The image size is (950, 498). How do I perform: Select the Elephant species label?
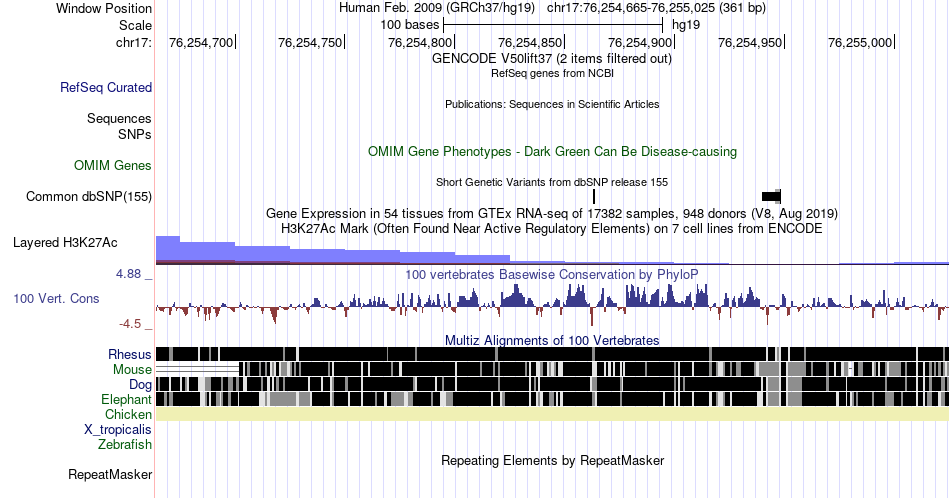pos(126,399)
